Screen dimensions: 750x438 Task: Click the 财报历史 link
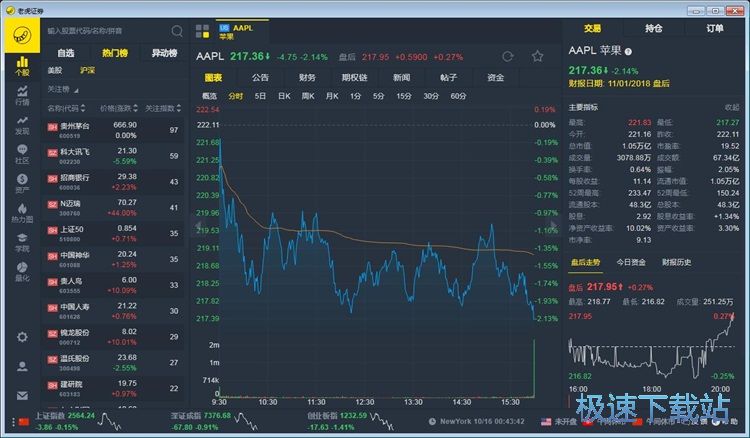[x=677, y=262]
